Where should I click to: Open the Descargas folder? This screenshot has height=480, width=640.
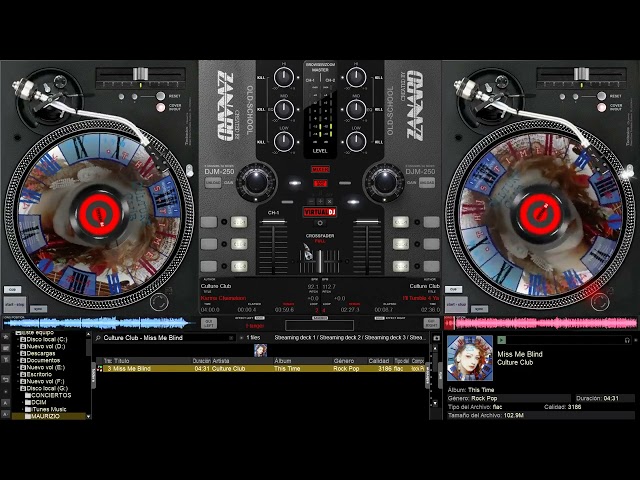41,353
